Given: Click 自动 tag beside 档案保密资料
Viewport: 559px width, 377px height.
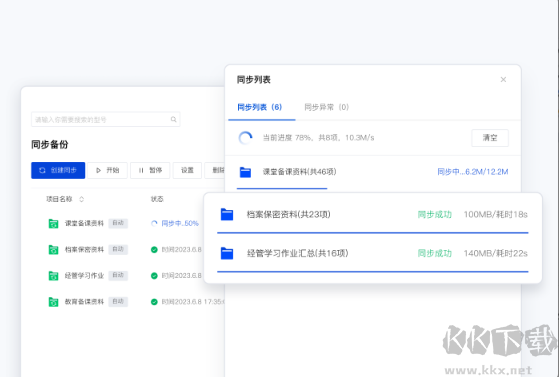Looking at the screenshot, I should pyautogui.click(x=118, y=249).
